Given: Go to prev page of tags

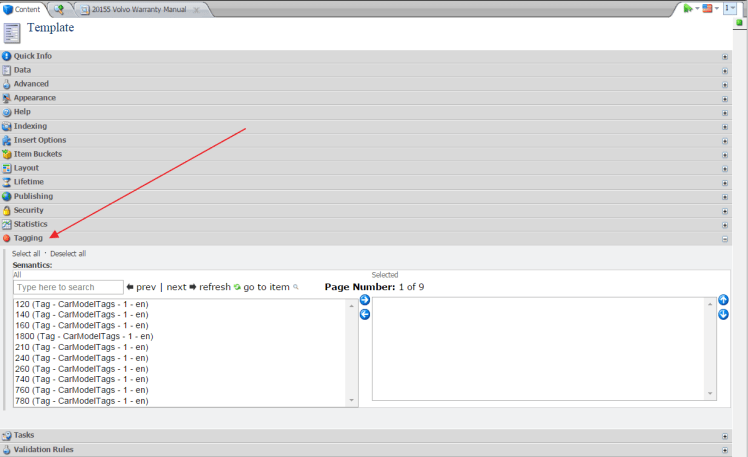Looking at the screenshot, I should [x=142, y=287].
